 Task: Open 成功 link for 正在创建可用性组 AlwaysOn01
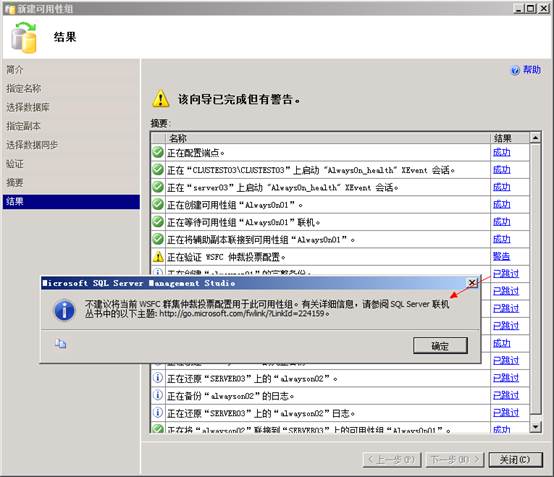tap(502, 204)
